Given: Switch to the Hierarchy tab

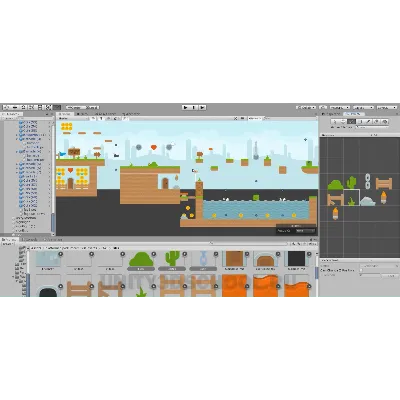Looking at the screenshot, I should pyautogui.click(x=12, y=114).
